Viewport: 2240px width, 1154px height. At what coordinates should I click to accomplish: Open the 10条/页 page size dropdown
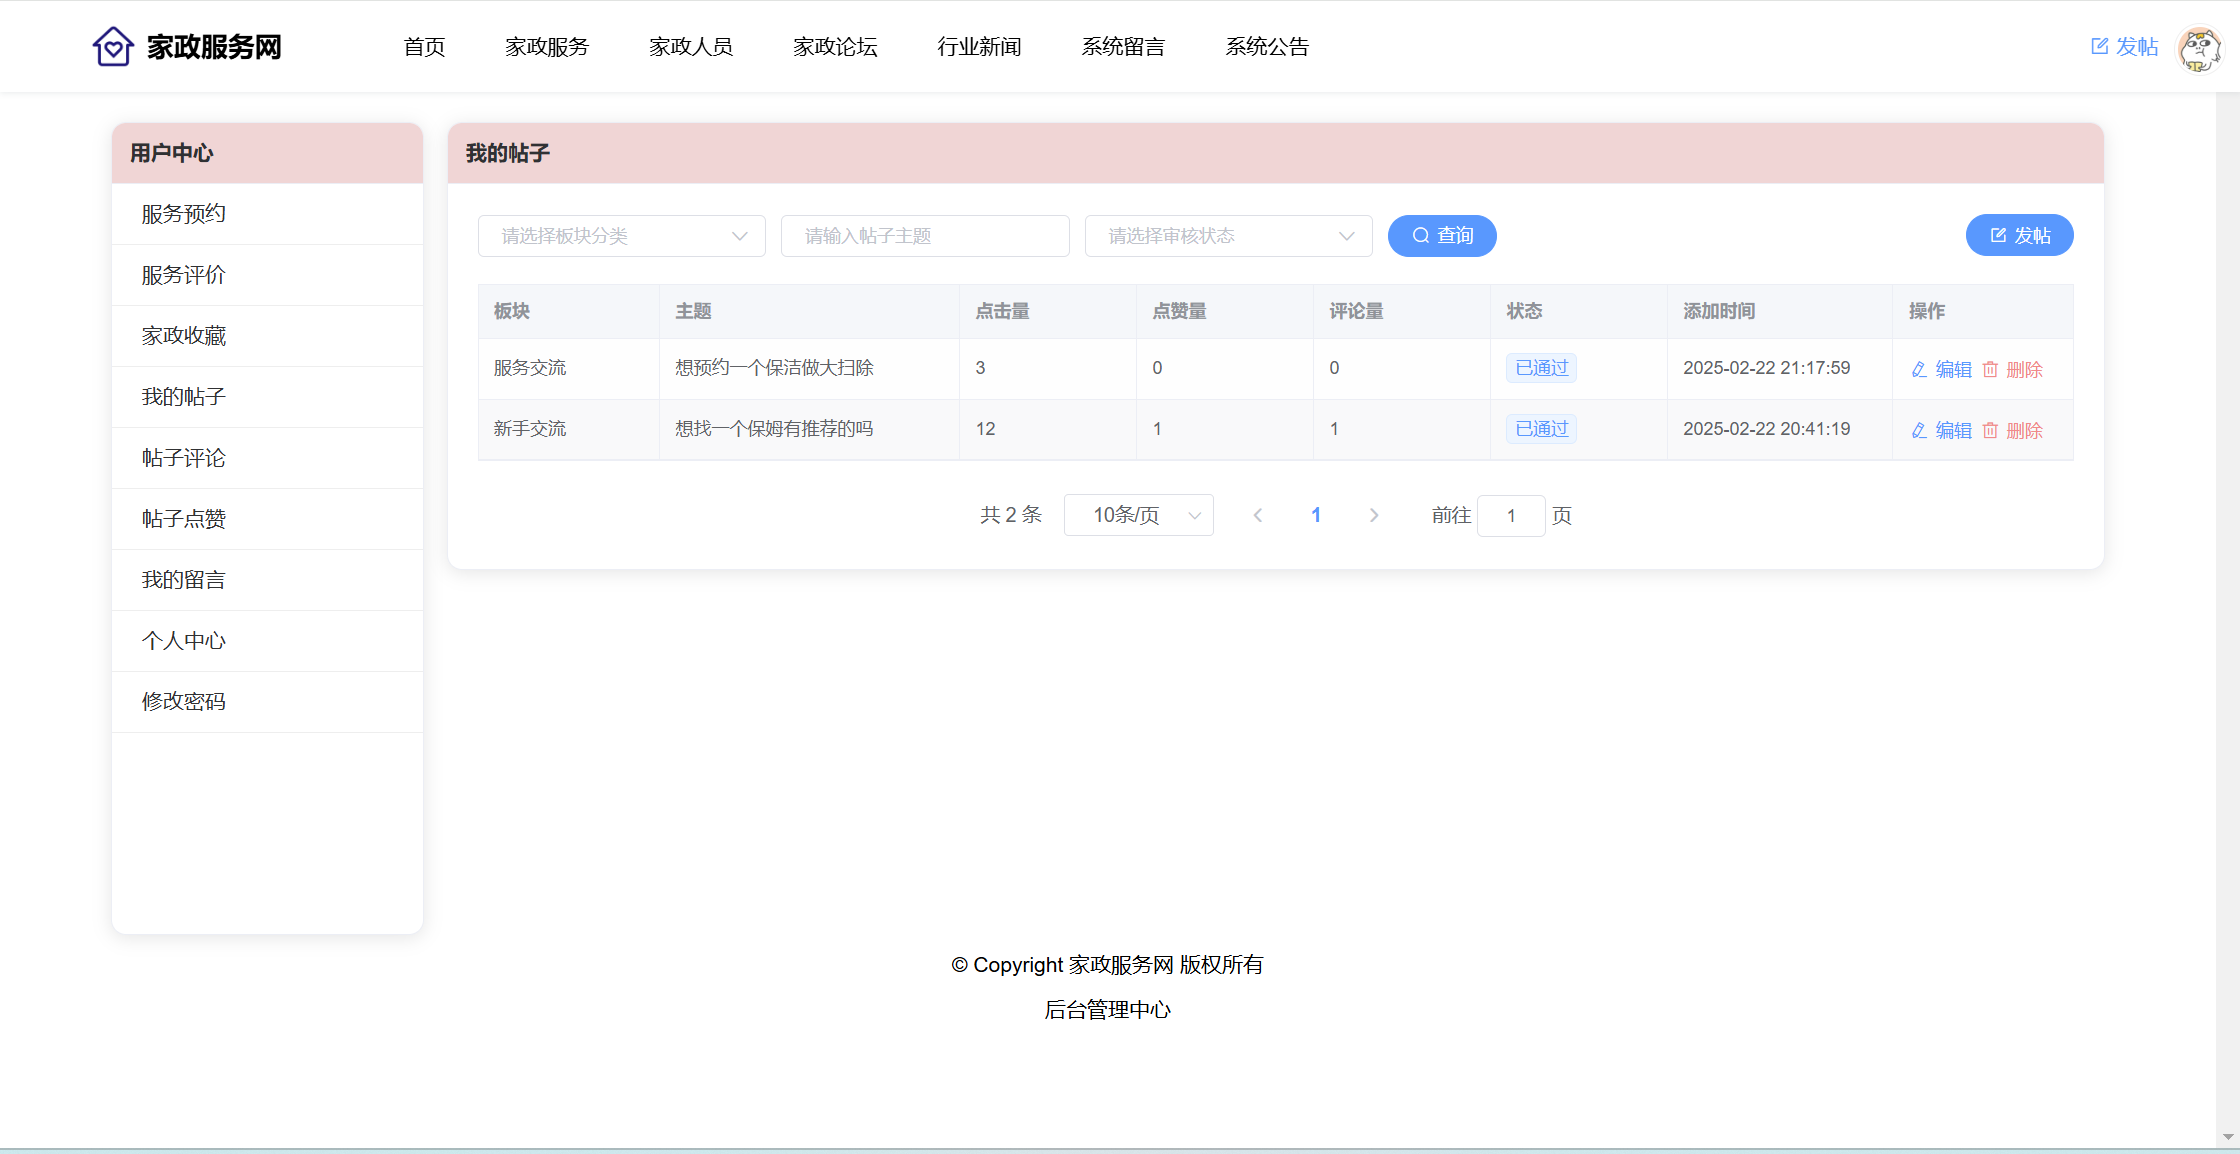pyautogui.click(x=1138, y=515)
